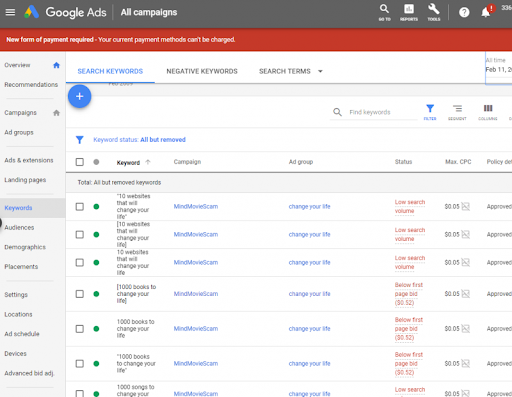Open the Help question mark icon
Image resolution: width=512 pixels, height=397 pixels.
(x=464, y=12)
